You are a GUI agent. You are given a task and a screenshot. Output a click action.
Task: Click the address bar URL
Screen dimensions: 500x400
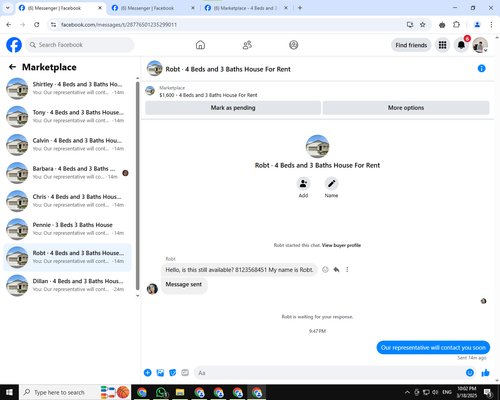pyautogui.click(x=119, y=25)
